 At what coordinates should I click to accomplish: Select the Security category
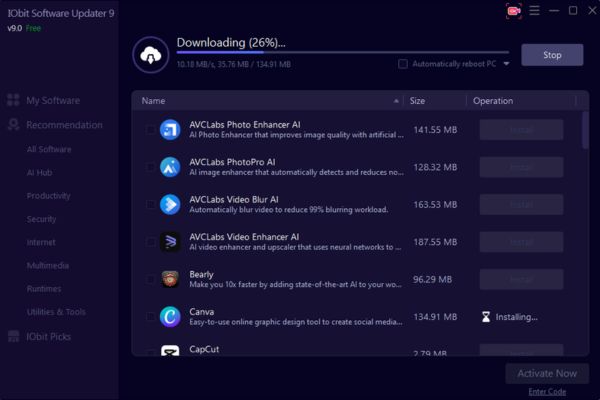pyautogui.click(x=41, y=219)
